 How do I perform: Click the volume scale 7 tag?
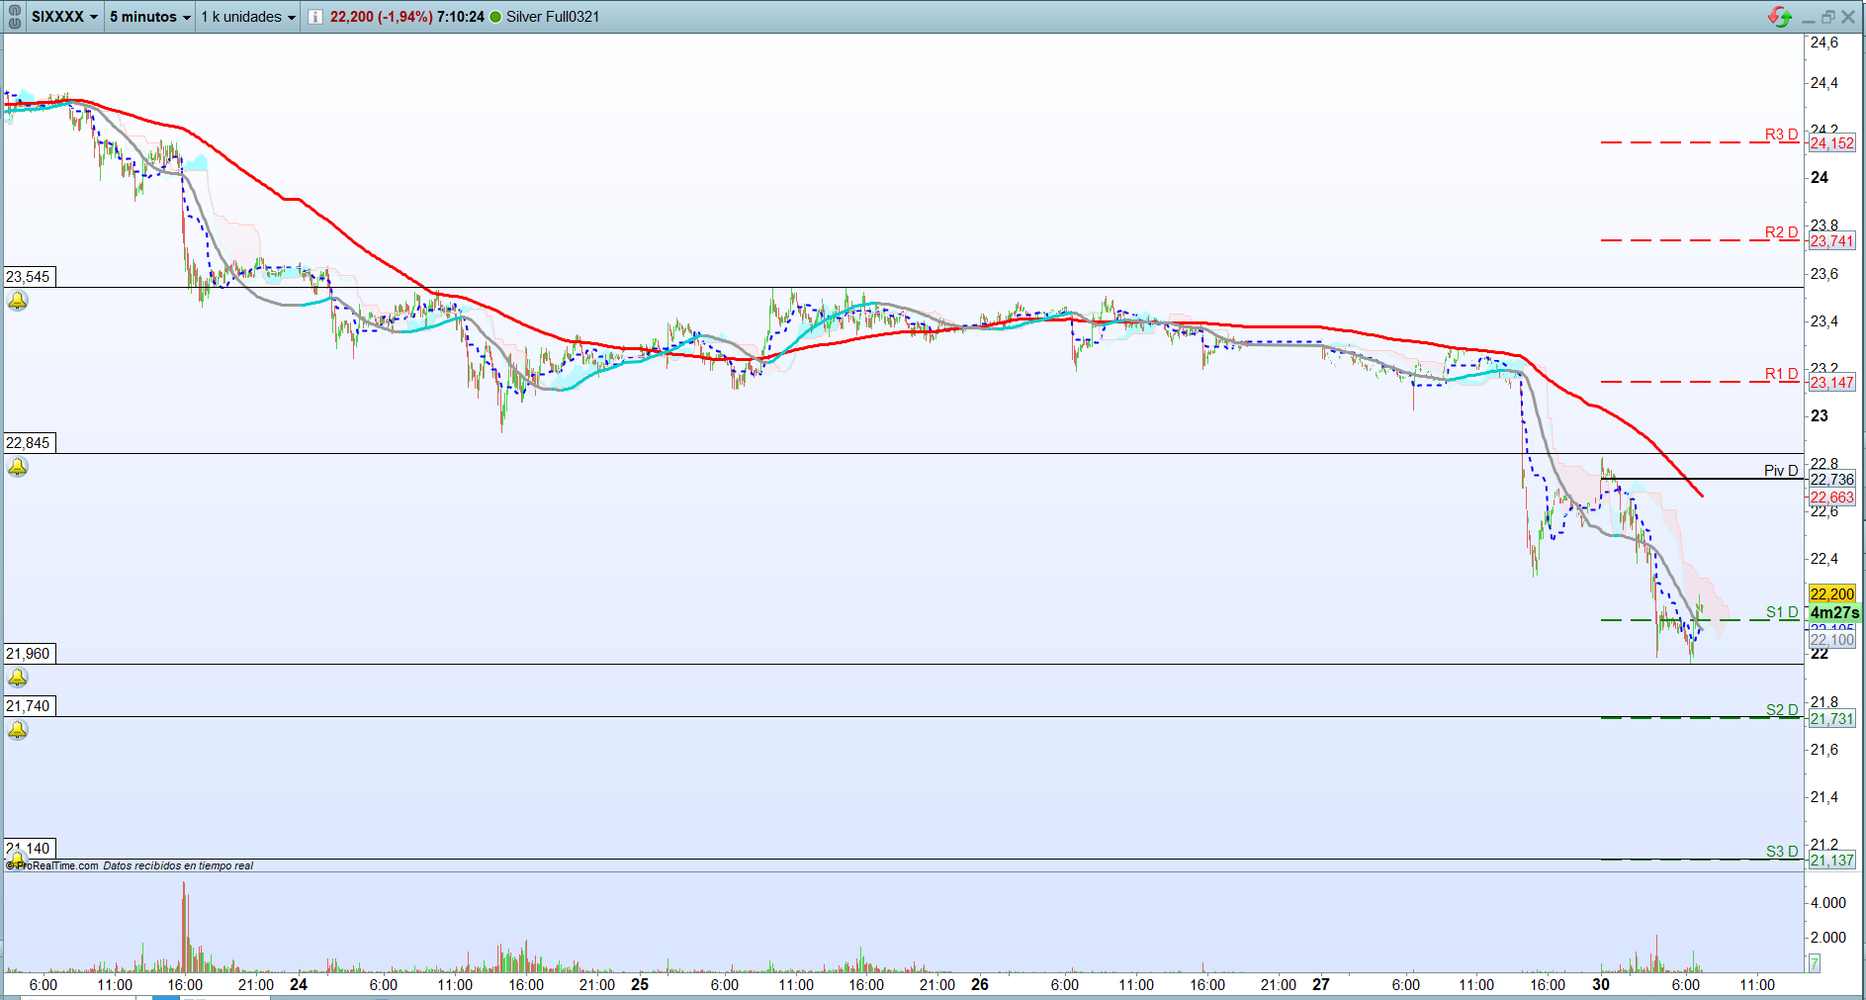coord(1814,963)
